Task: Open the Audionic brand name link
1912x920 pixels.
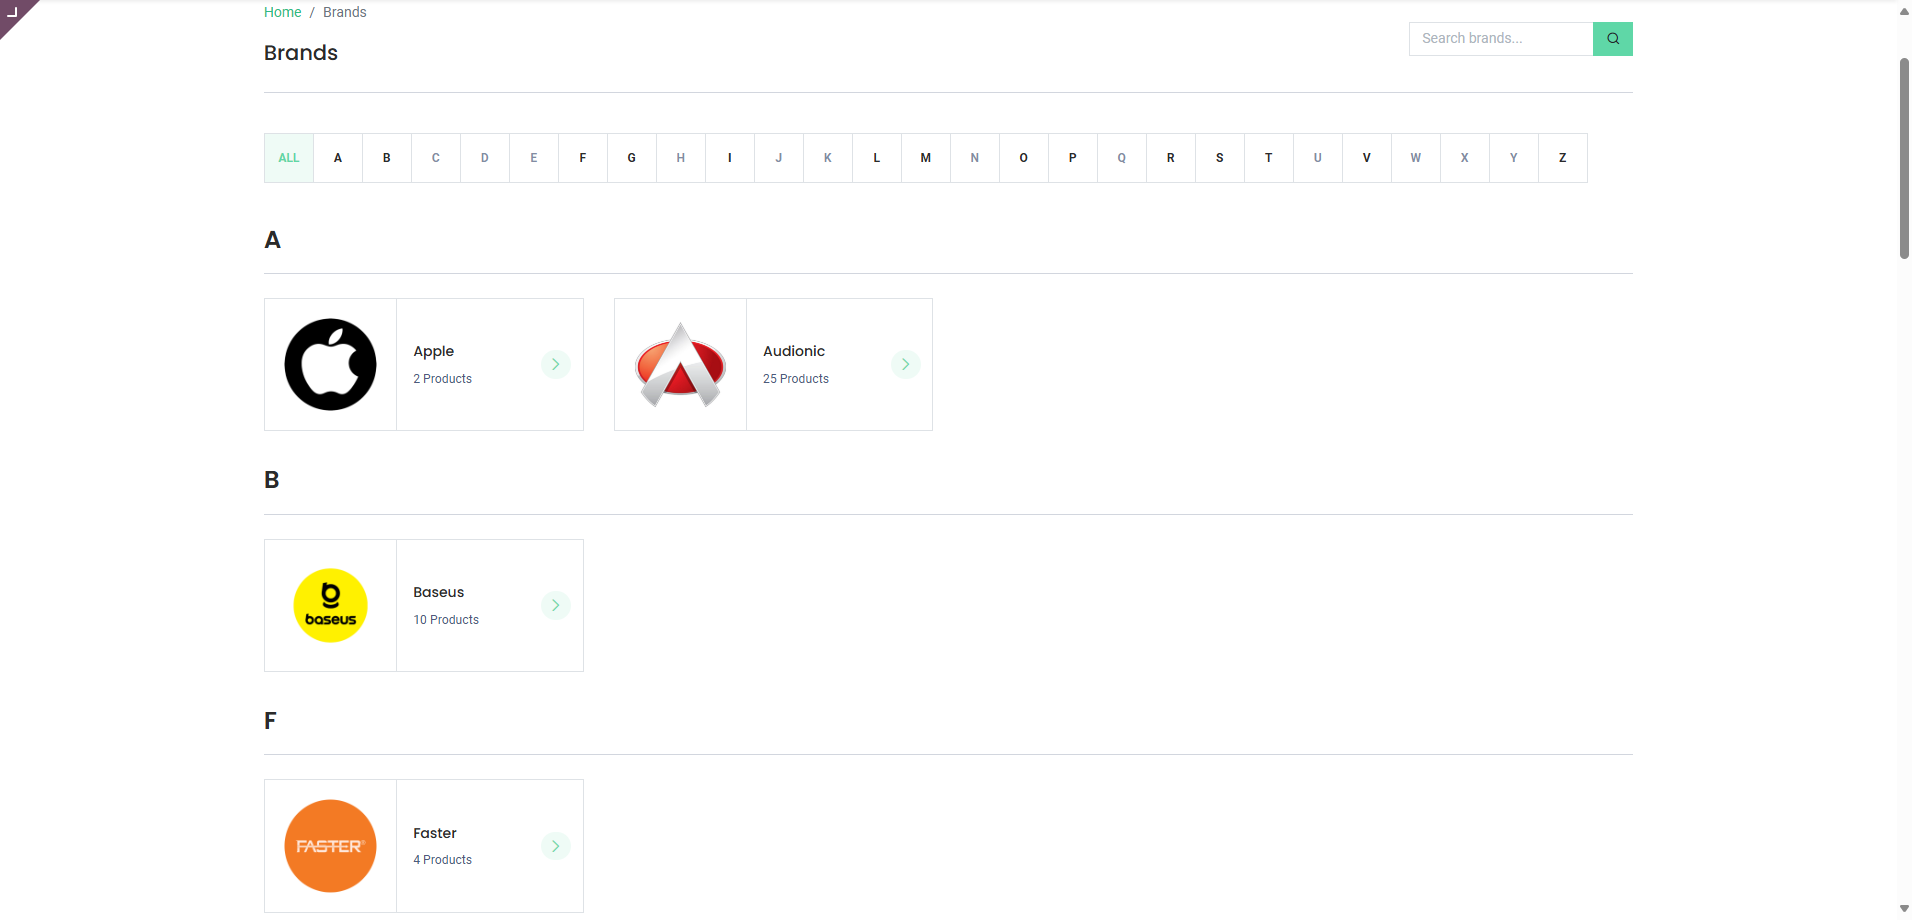Action: coord(794,351)
